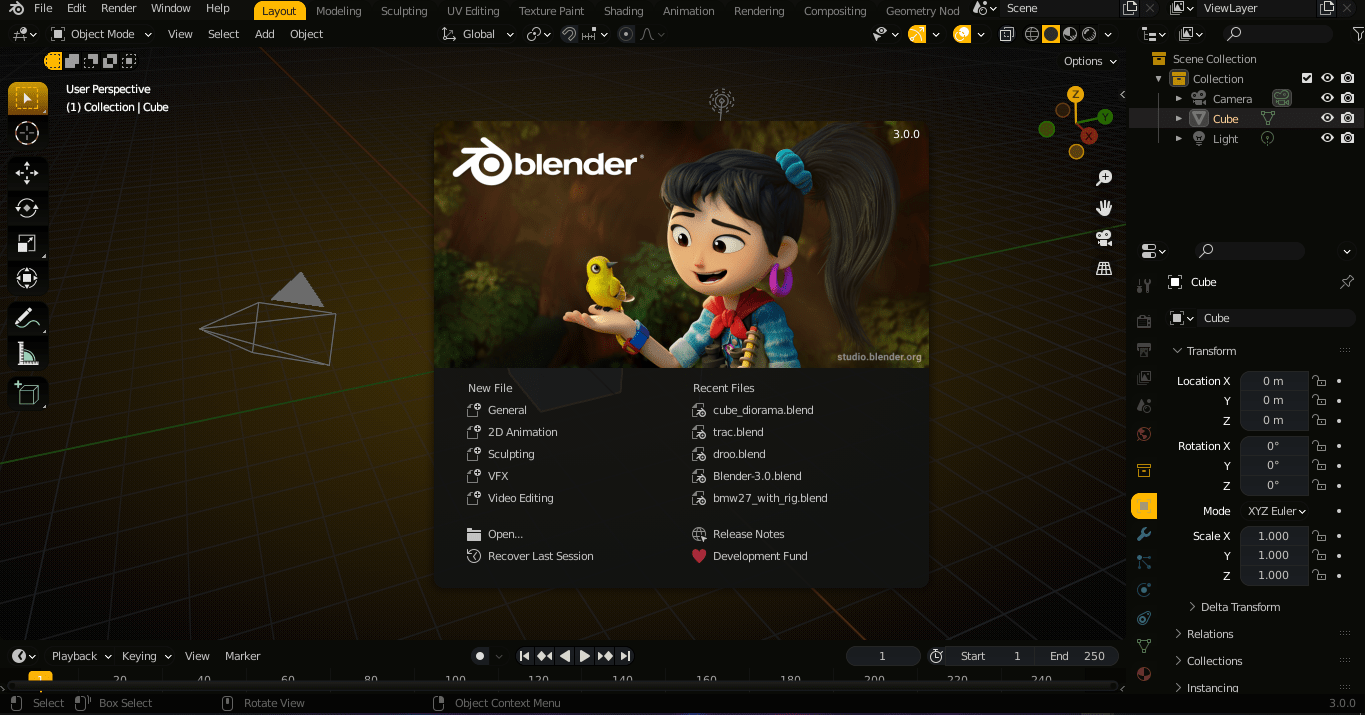Open the Render properties tab
This screenshot has height=715, width=1365.
click(1144, 321)
